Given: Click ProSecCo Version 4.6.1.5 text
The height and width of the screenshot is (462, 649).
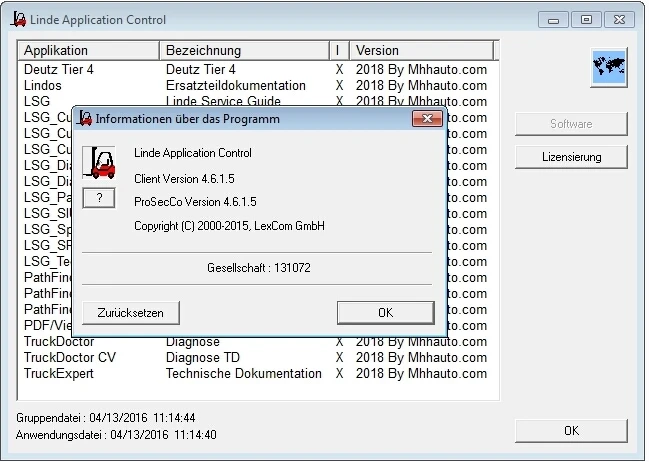Looking at the screenshot, I should pos(195,202).
